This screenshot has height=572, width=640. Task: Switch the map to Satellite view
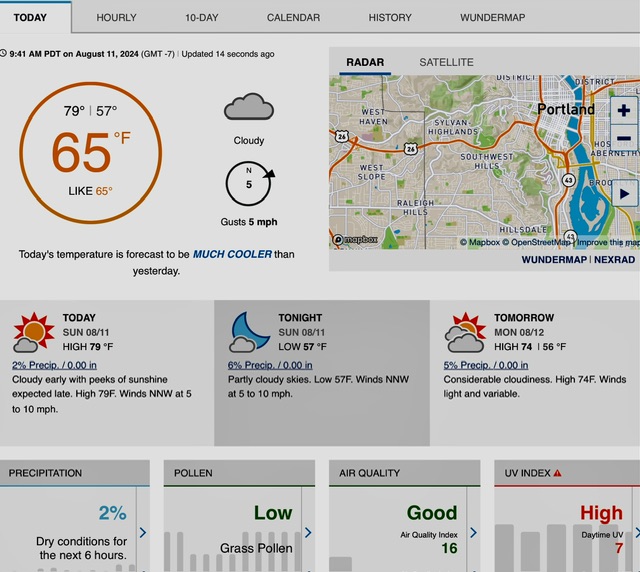pos(446,62)
